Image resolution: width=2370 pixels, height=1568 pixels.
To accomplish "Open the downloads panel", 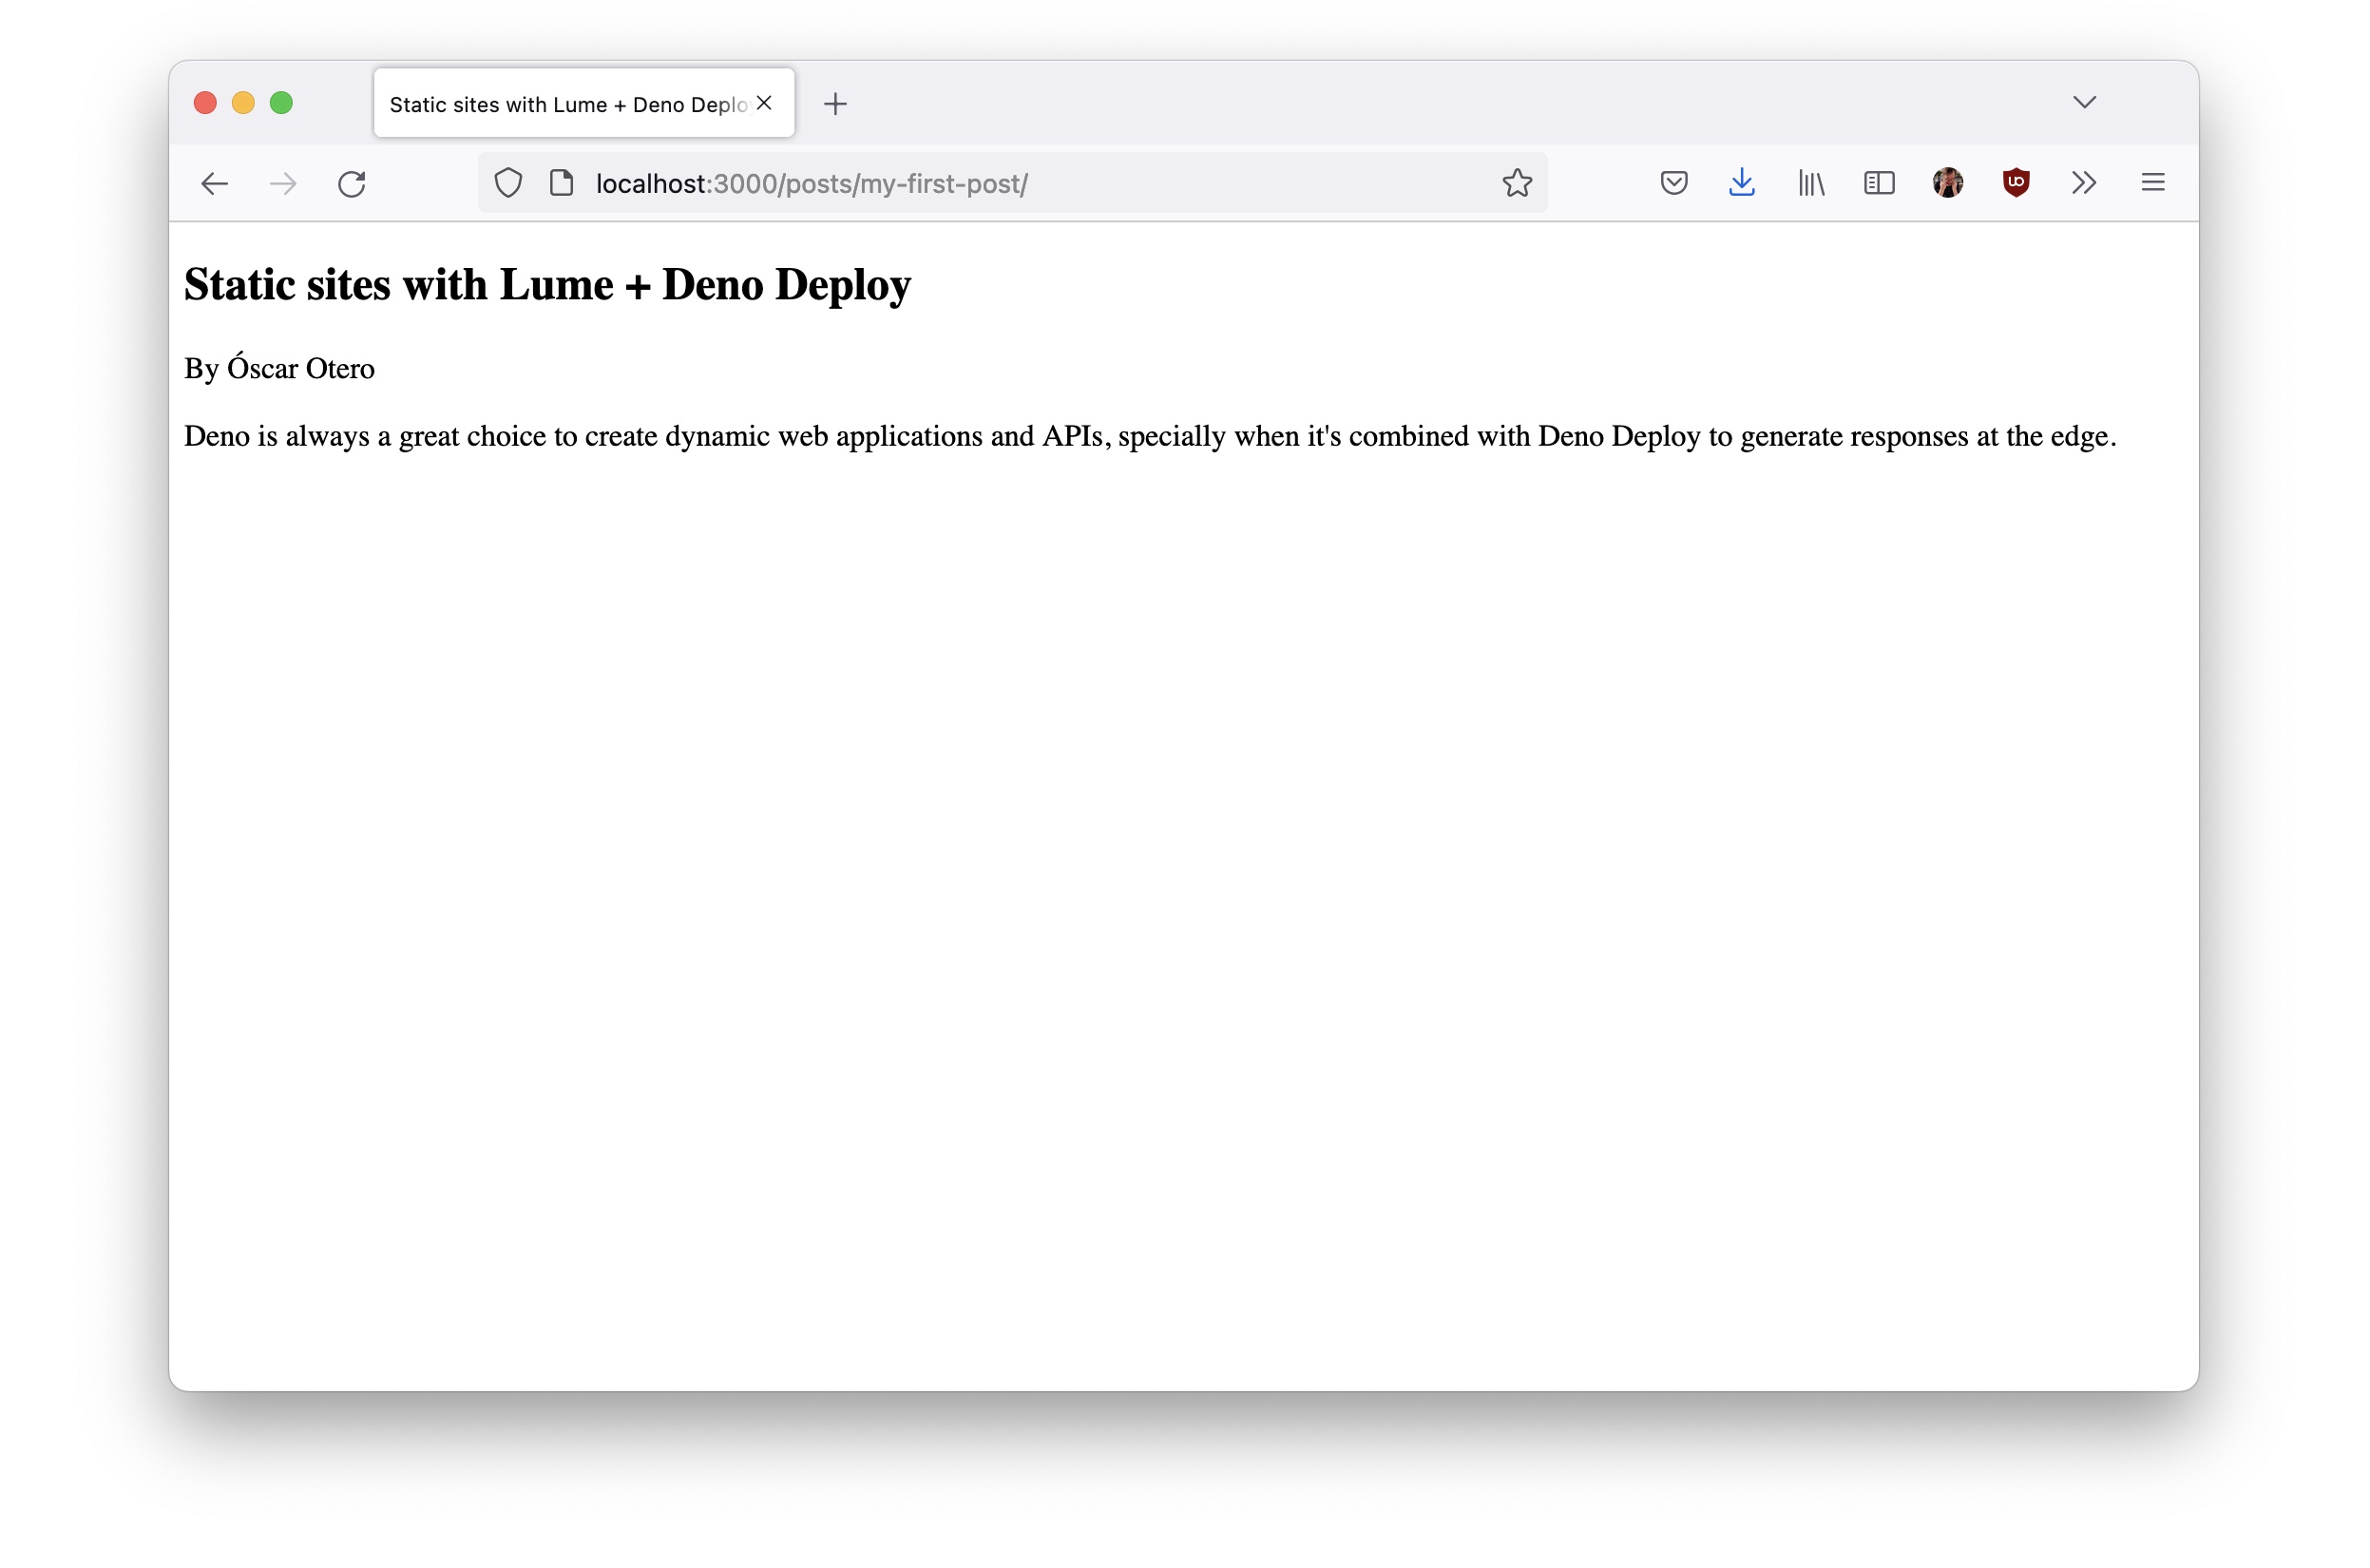I will click(1741, 183).
